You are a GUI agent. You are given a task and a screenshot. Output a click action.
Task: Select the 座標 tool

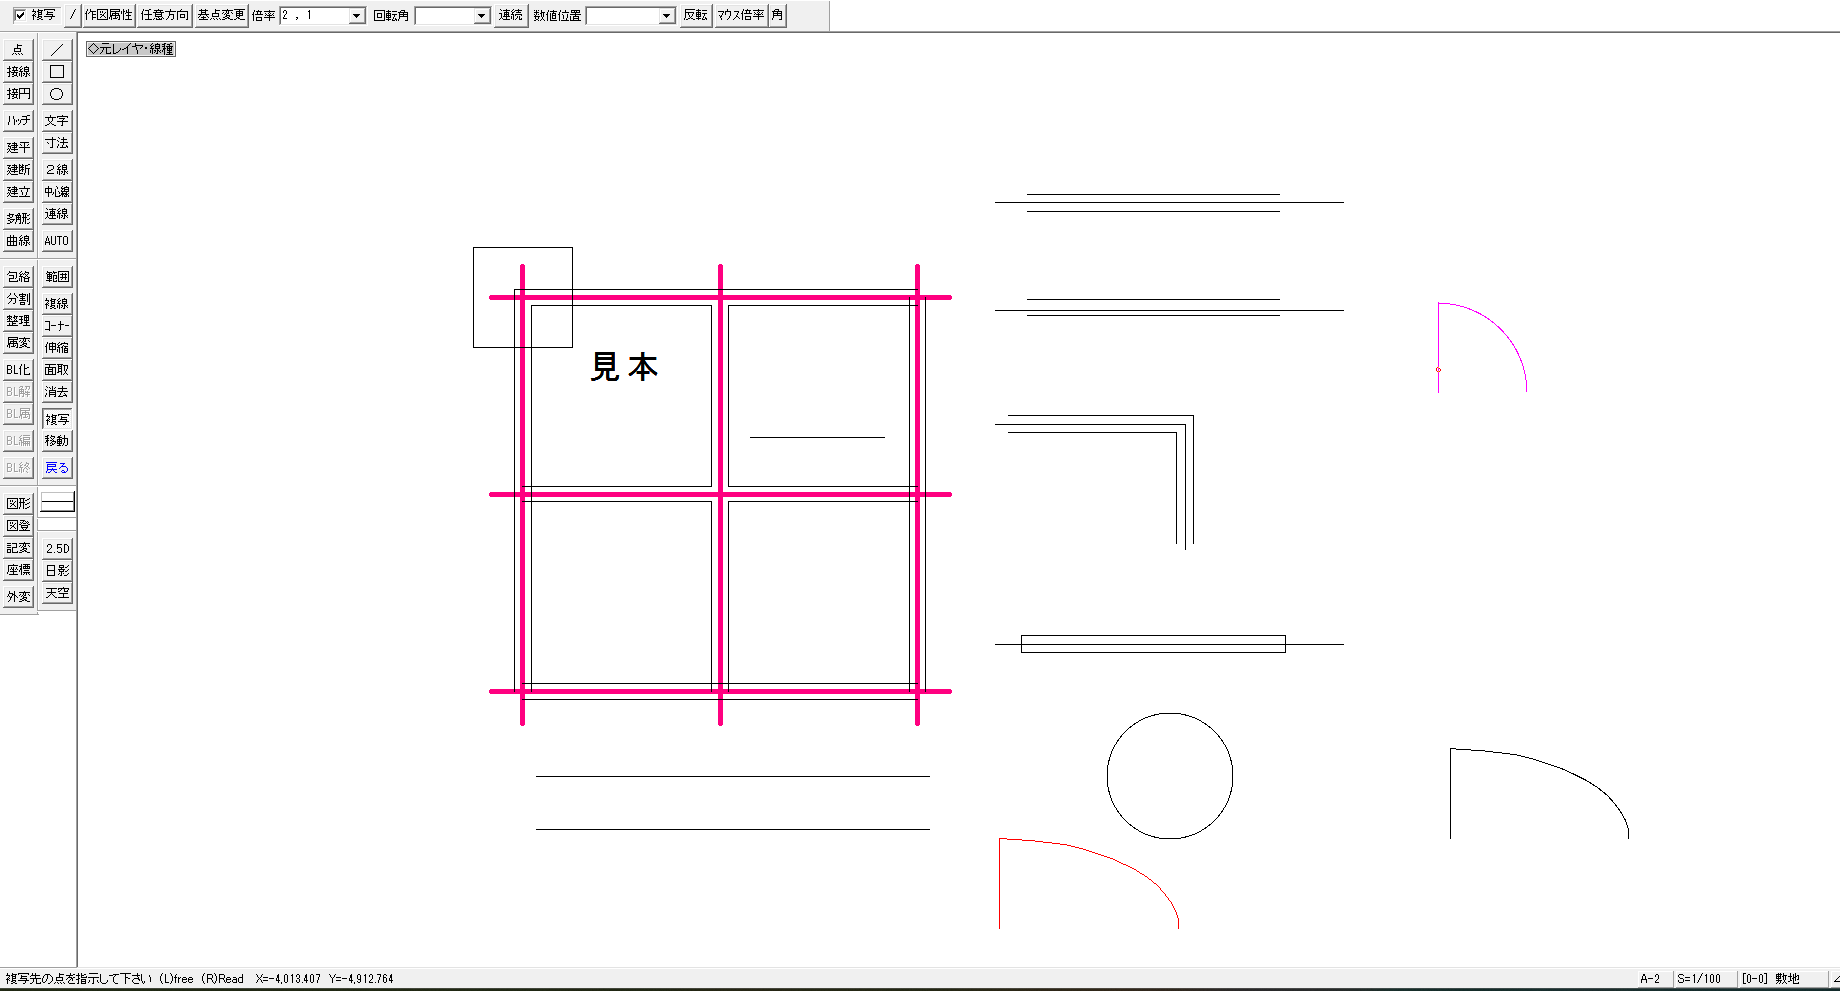(x=18, y=570)
